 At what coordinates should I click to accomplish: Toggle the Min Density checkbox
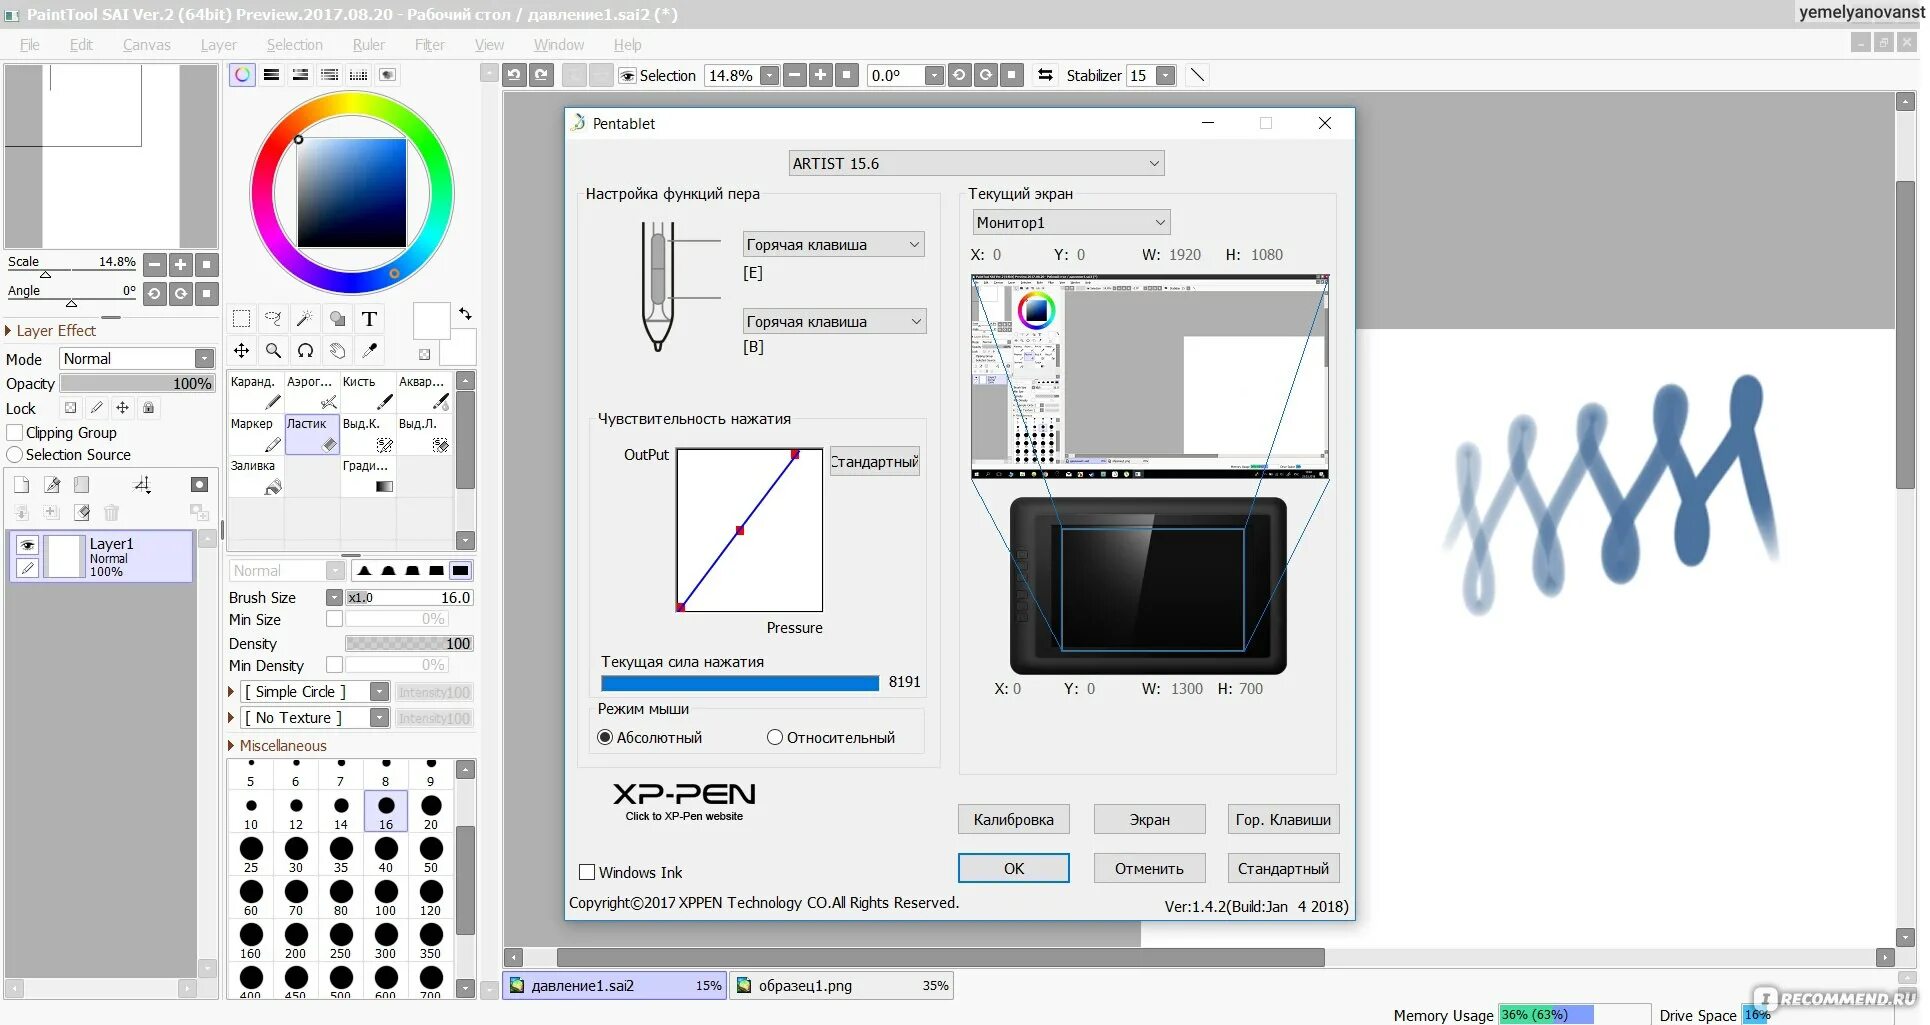[334, 665]
